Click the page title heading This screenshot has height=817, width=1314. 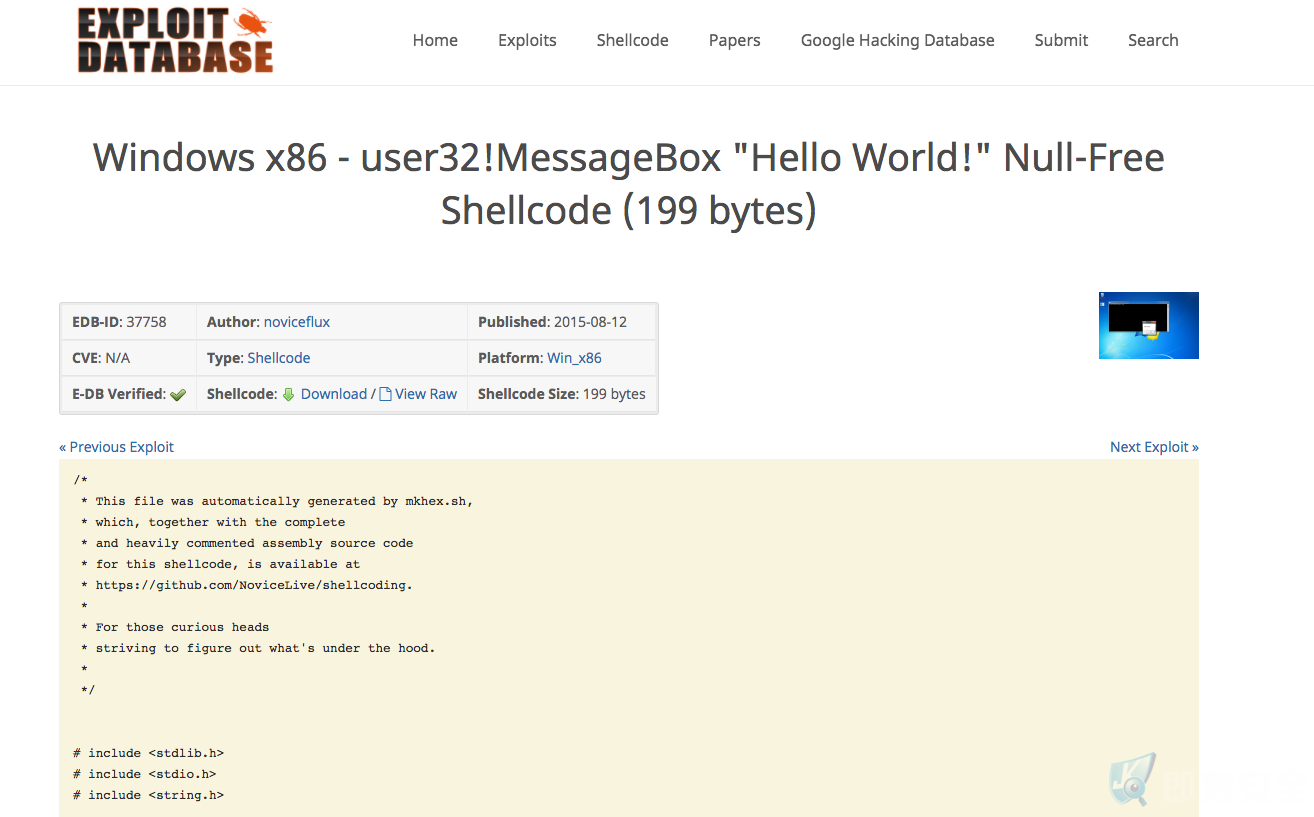pyautogui.click(x=629, y=184)
